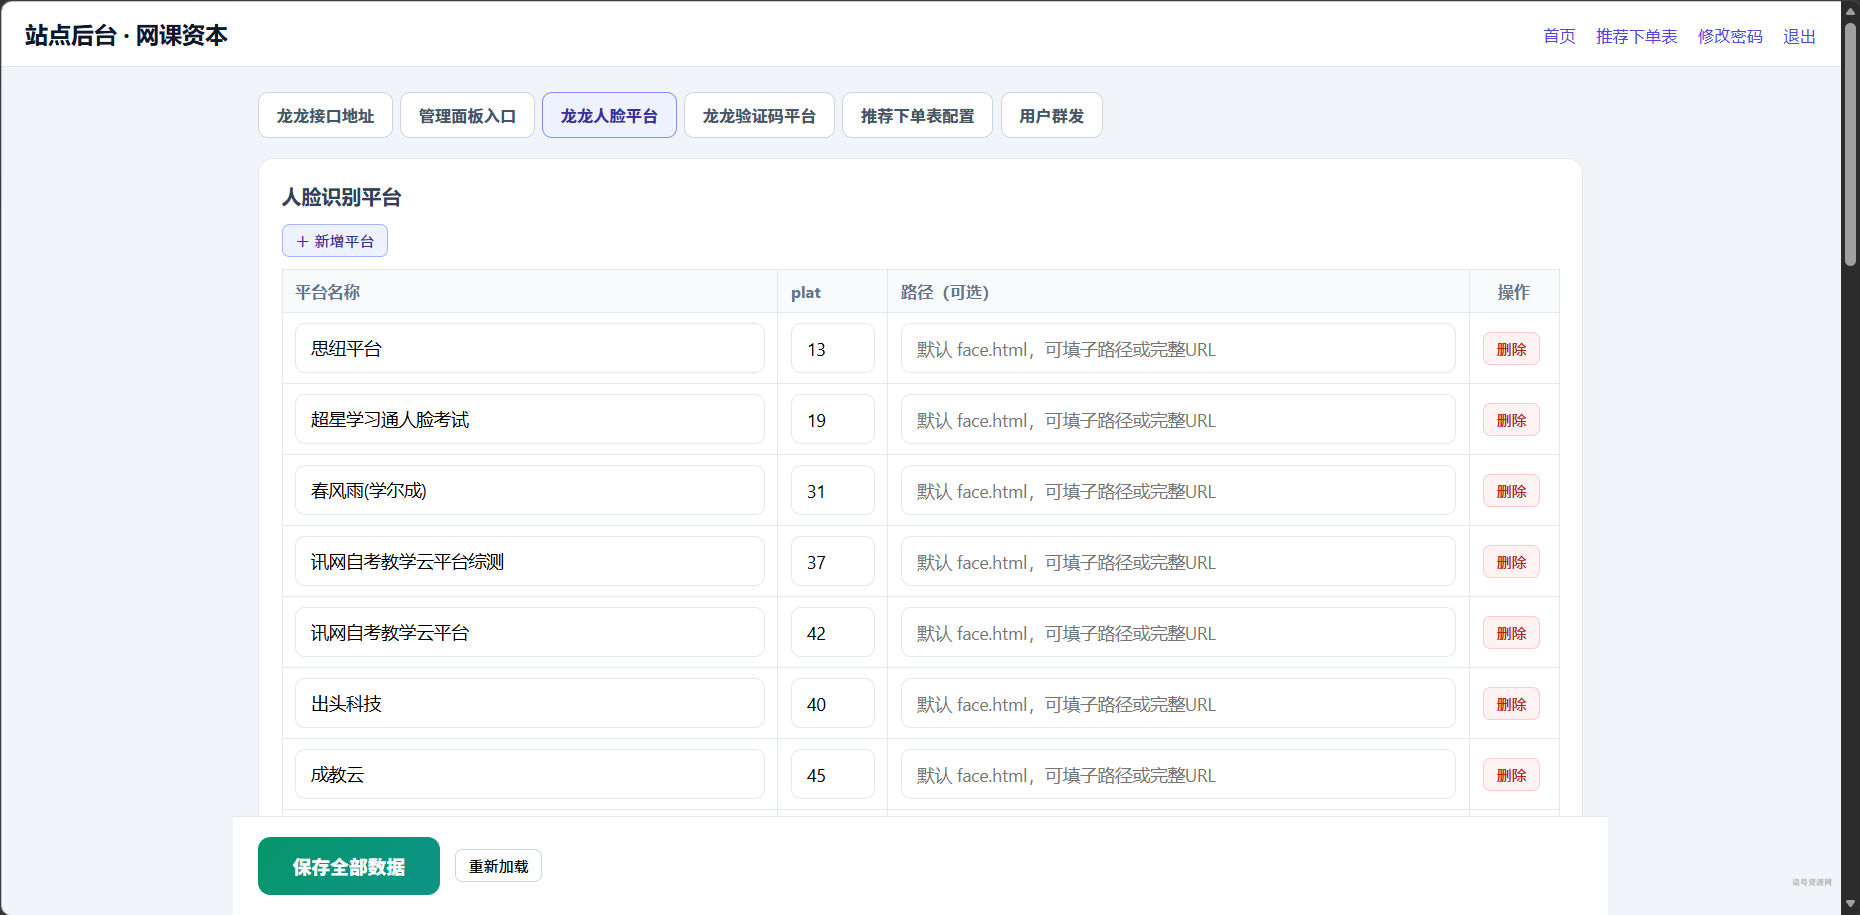Click the page vertical scrollbar thumb
1860x915 pixels.
coord(1850,143)
